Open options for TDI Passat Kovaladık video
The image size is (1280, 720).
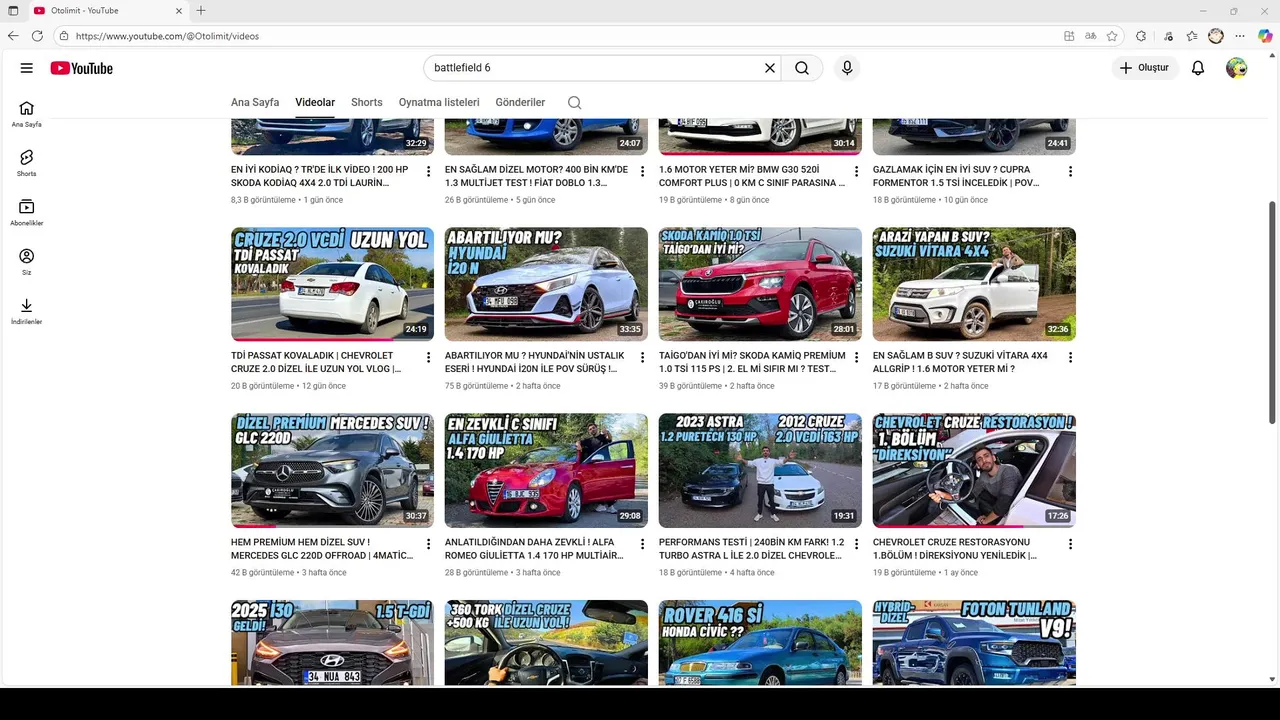429,358
